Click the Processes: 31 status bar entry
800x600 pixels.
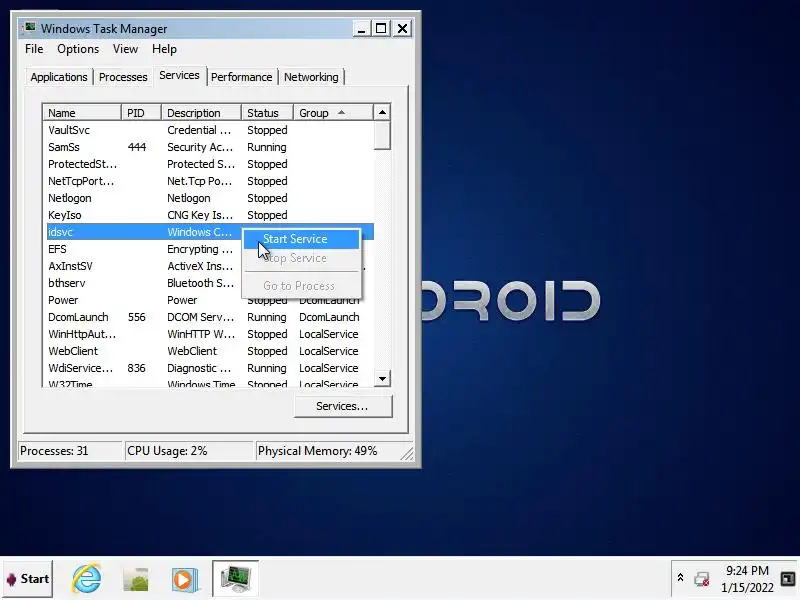[70, 451]
